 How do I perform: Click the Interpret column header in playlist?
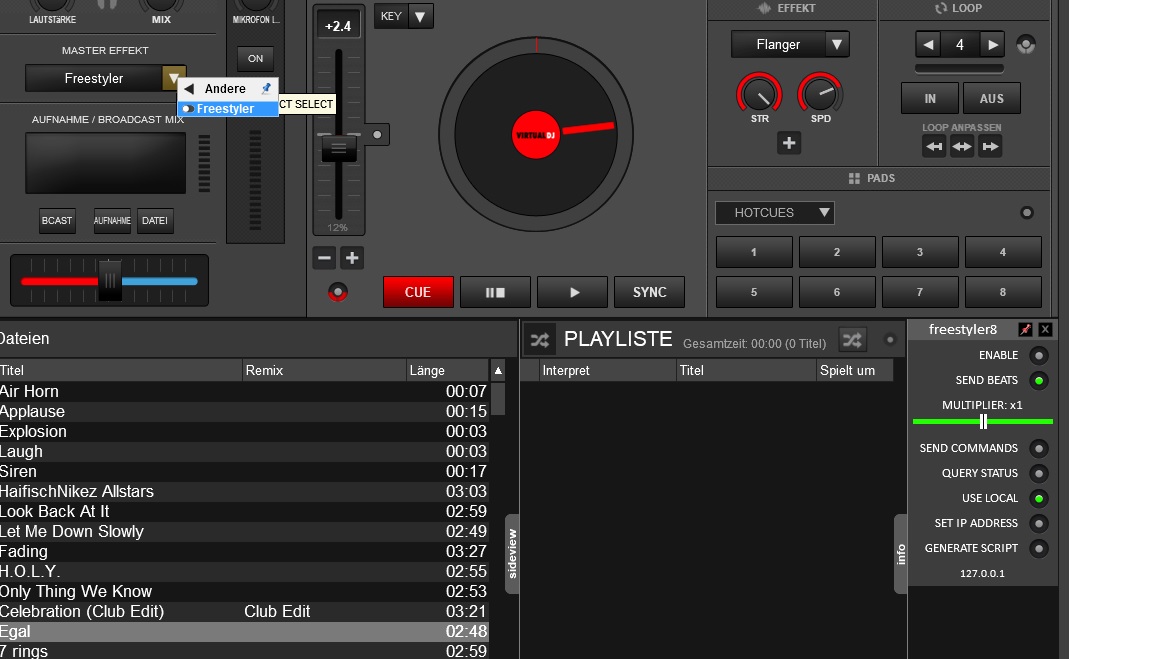[x=607, y=370]
